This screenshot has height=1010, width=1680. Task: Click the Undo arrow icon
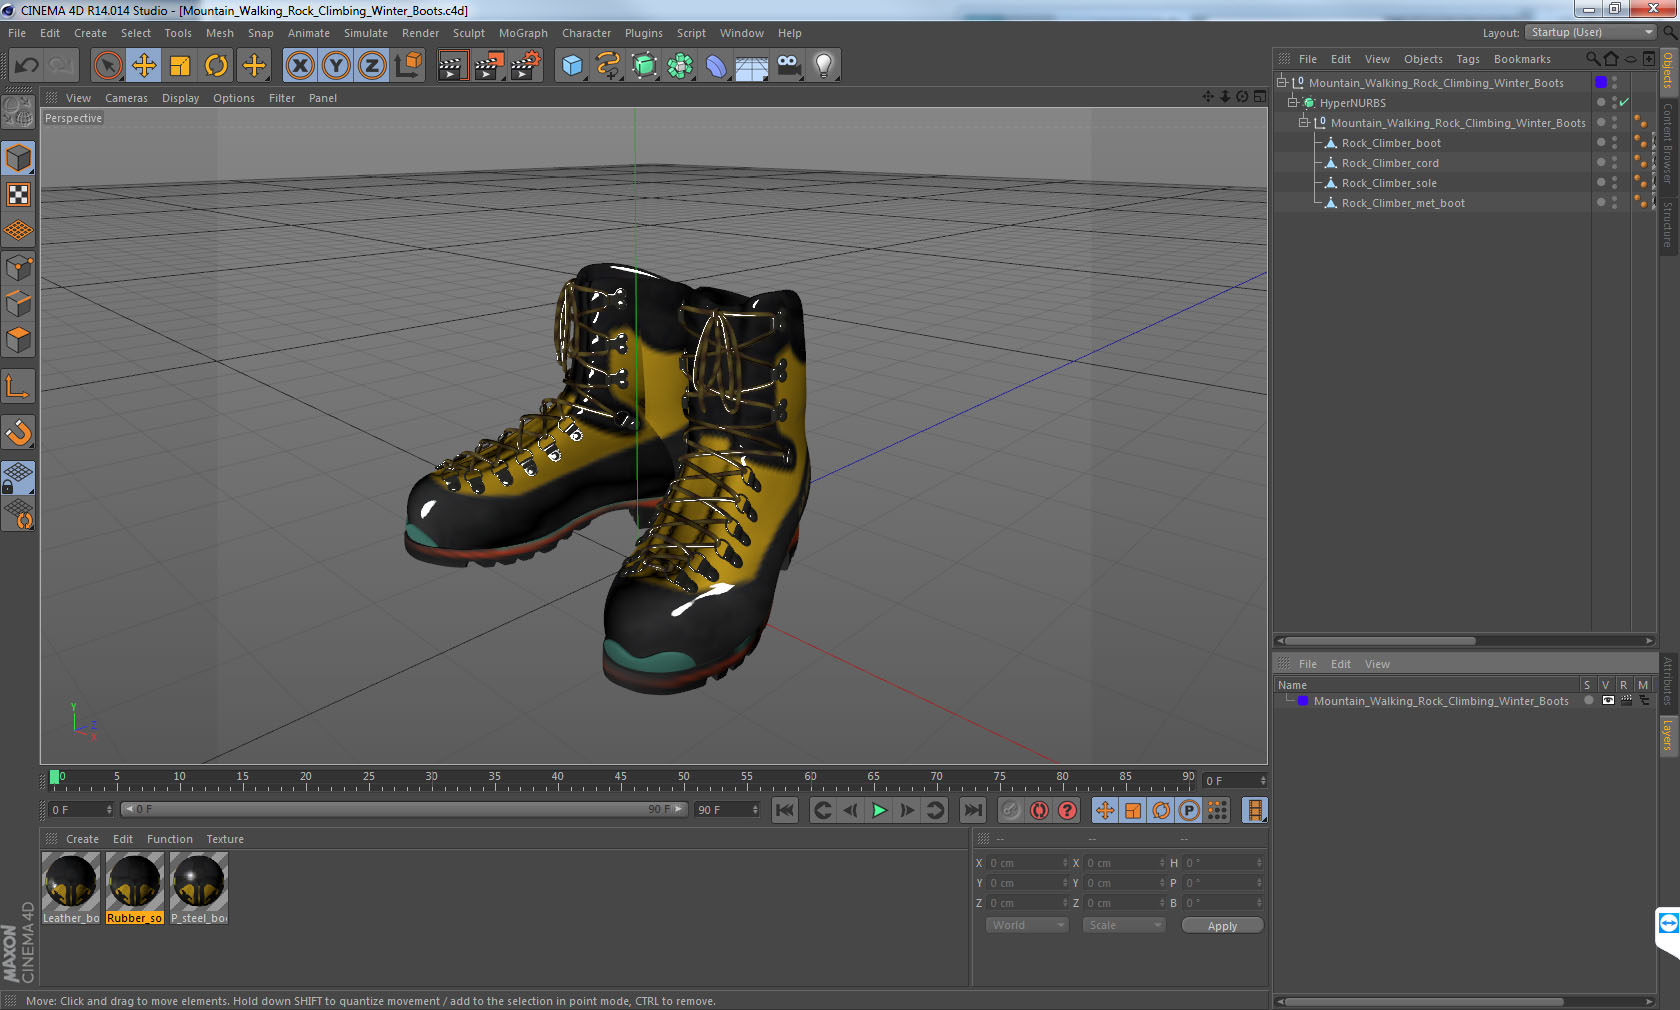click(x=27, y=66)
